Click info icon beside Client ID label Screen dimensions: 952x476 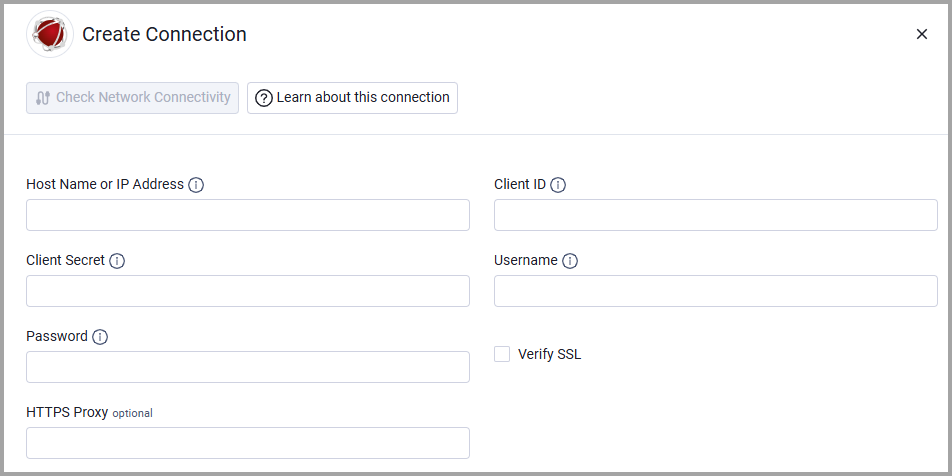click(558, 185)
